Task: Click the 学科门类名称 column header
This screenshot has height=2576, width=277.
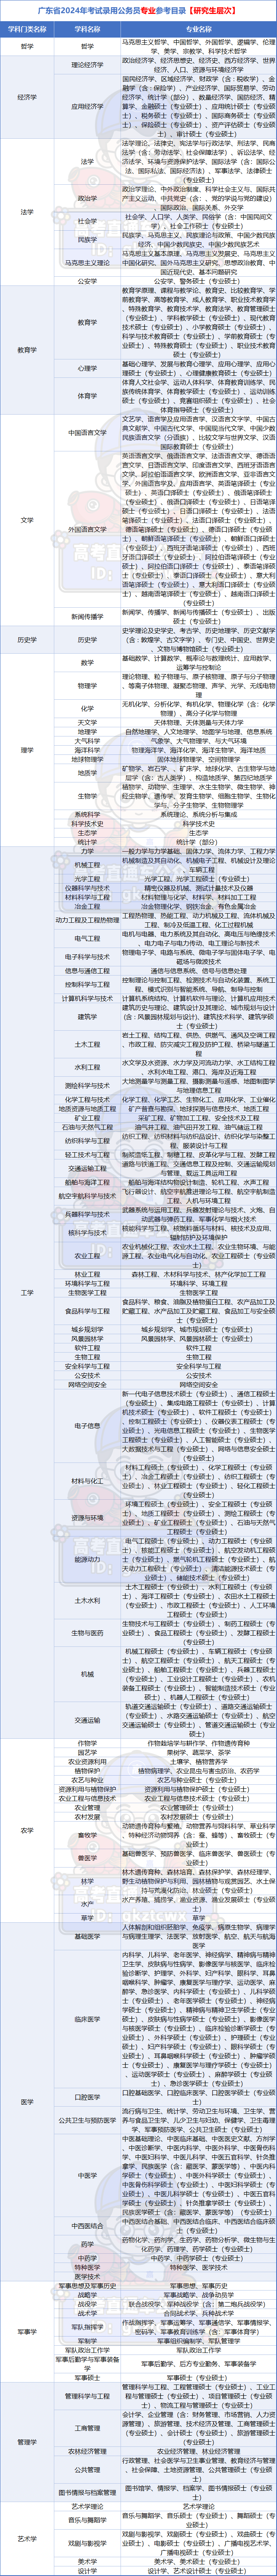Action: click(x=28, y=30)
